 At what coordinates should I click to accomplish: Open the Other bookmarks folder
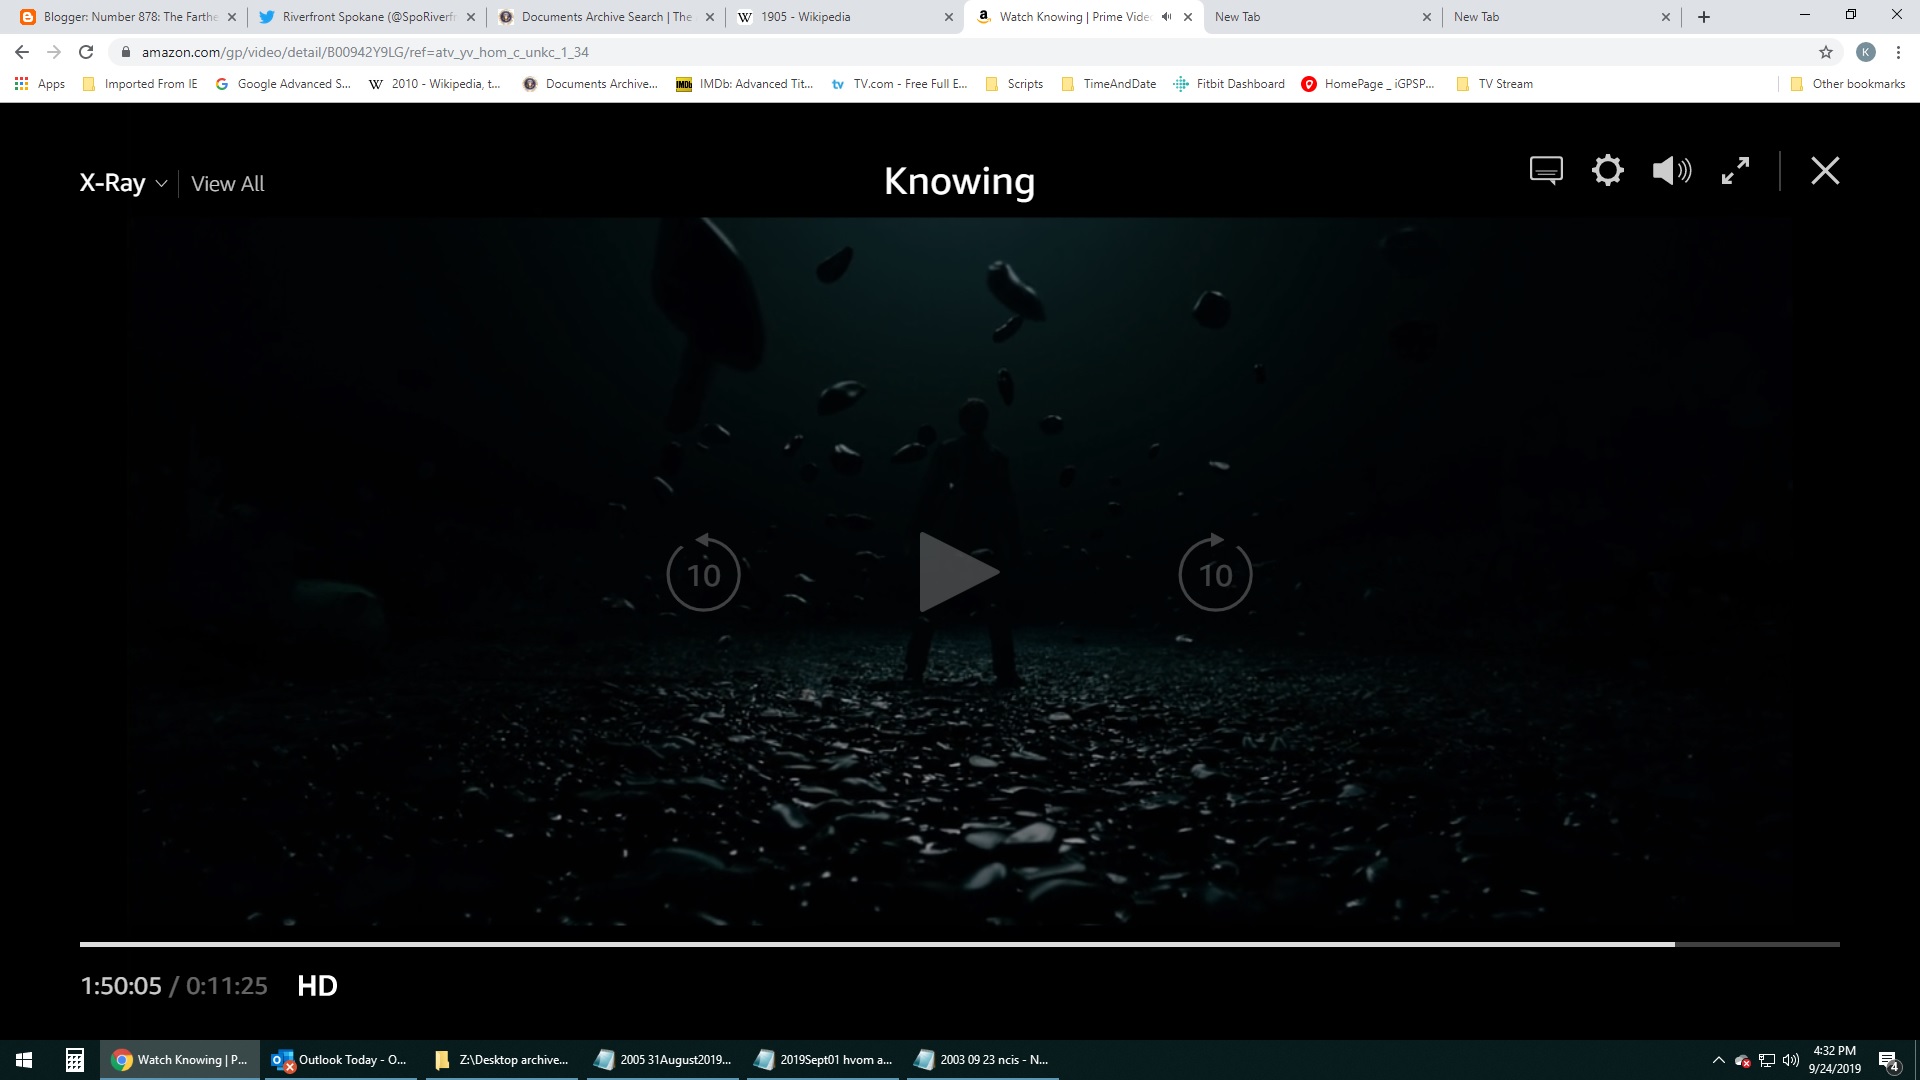click(1848, 84)
